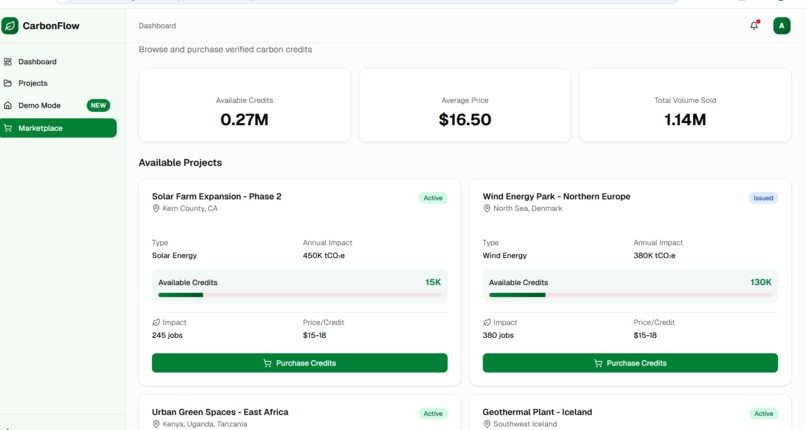This screenshot has width=806, height=430.
Task: Click Active badge on Solar Farm card
Action: [433, 198]
